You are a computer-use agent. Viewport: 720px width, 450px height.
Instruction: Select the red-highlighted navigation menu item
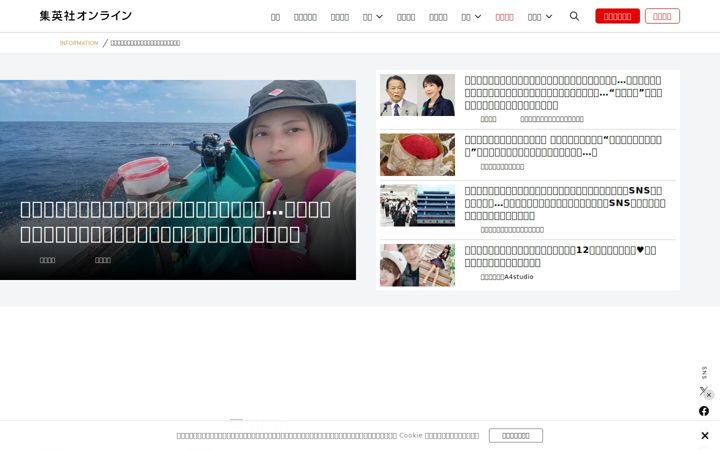click(x=504, y=17)
